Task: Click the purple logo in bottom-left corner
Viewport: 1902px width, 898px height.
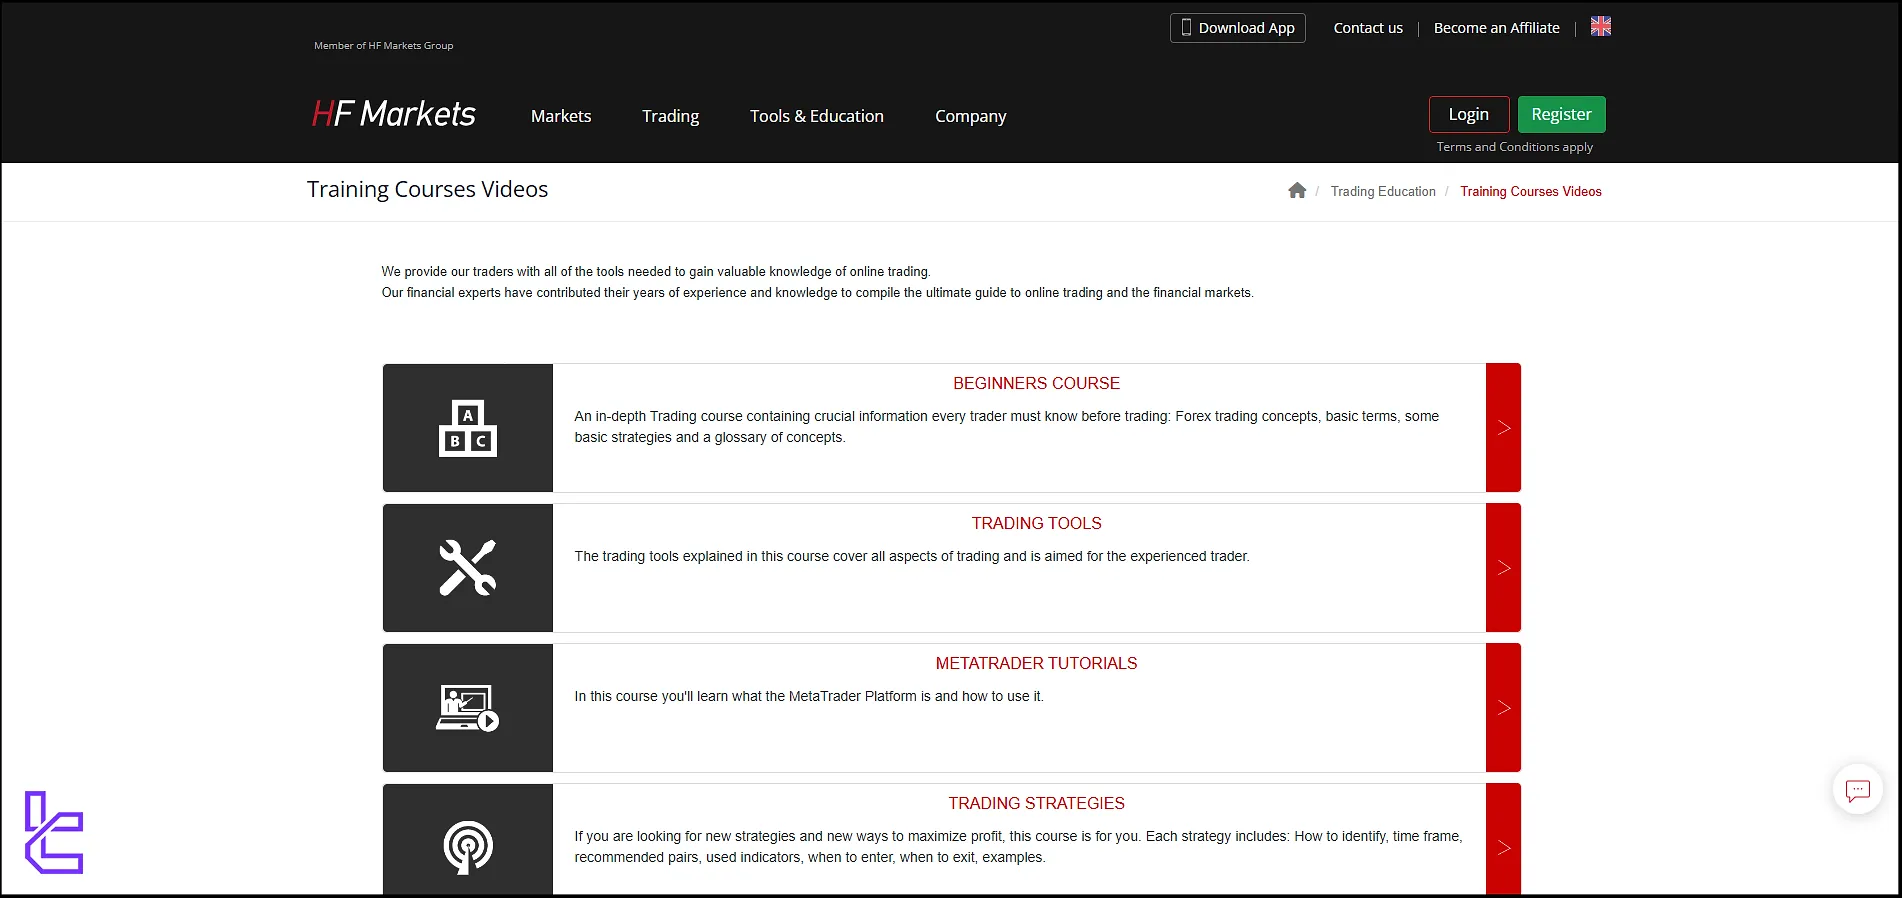Action: [54, 832]
